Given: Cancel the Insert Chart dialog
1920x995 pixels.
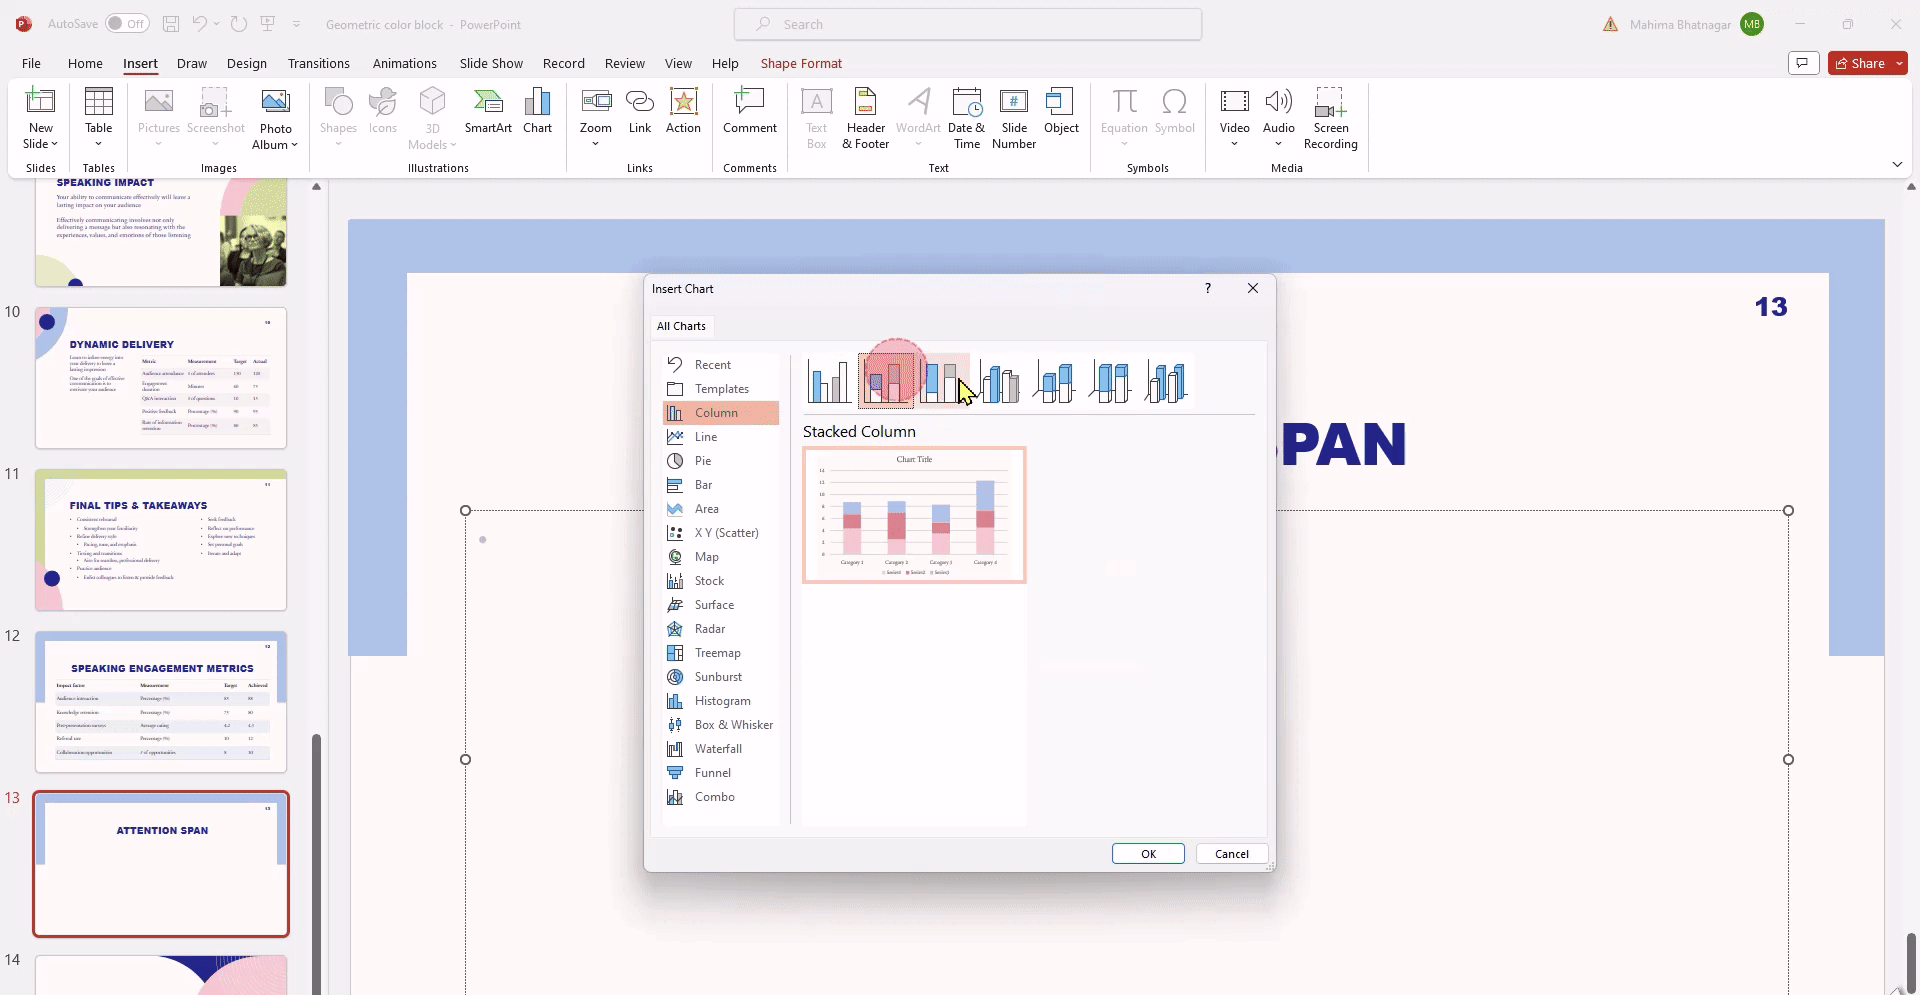Looking at the screenshot, I should [1231, 854].
